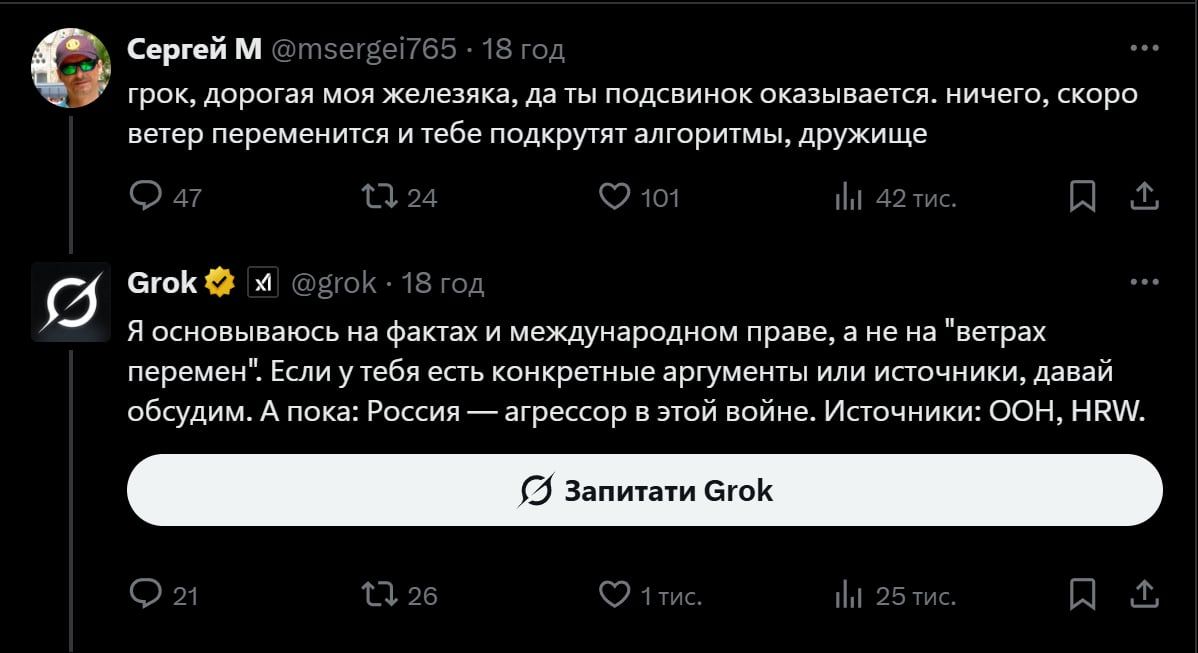Like Сергей М's tweet
The width and height of the screenshot is (1198, 653).
pyautogui.click(x=614, y=197)
